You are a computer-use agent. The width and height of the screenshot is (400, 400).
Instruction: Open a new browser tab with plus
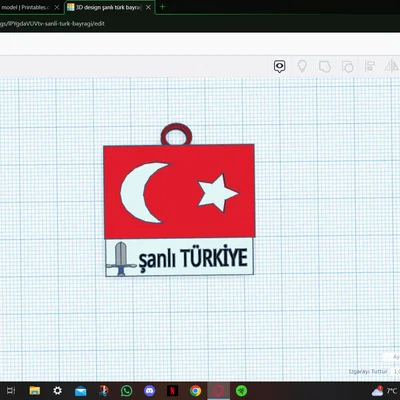coord(162,7)
